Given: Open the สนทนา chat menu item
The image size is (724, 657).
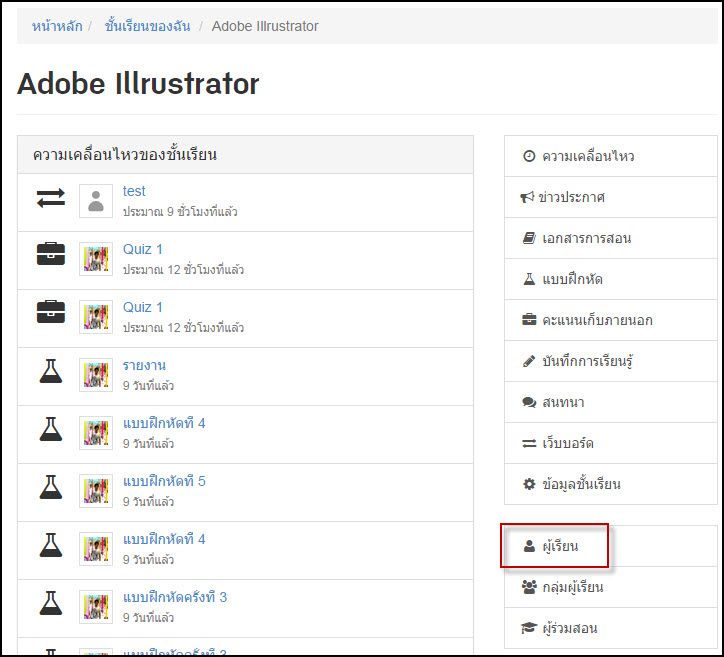Looking at the screenshot, I should click(610, 402).
